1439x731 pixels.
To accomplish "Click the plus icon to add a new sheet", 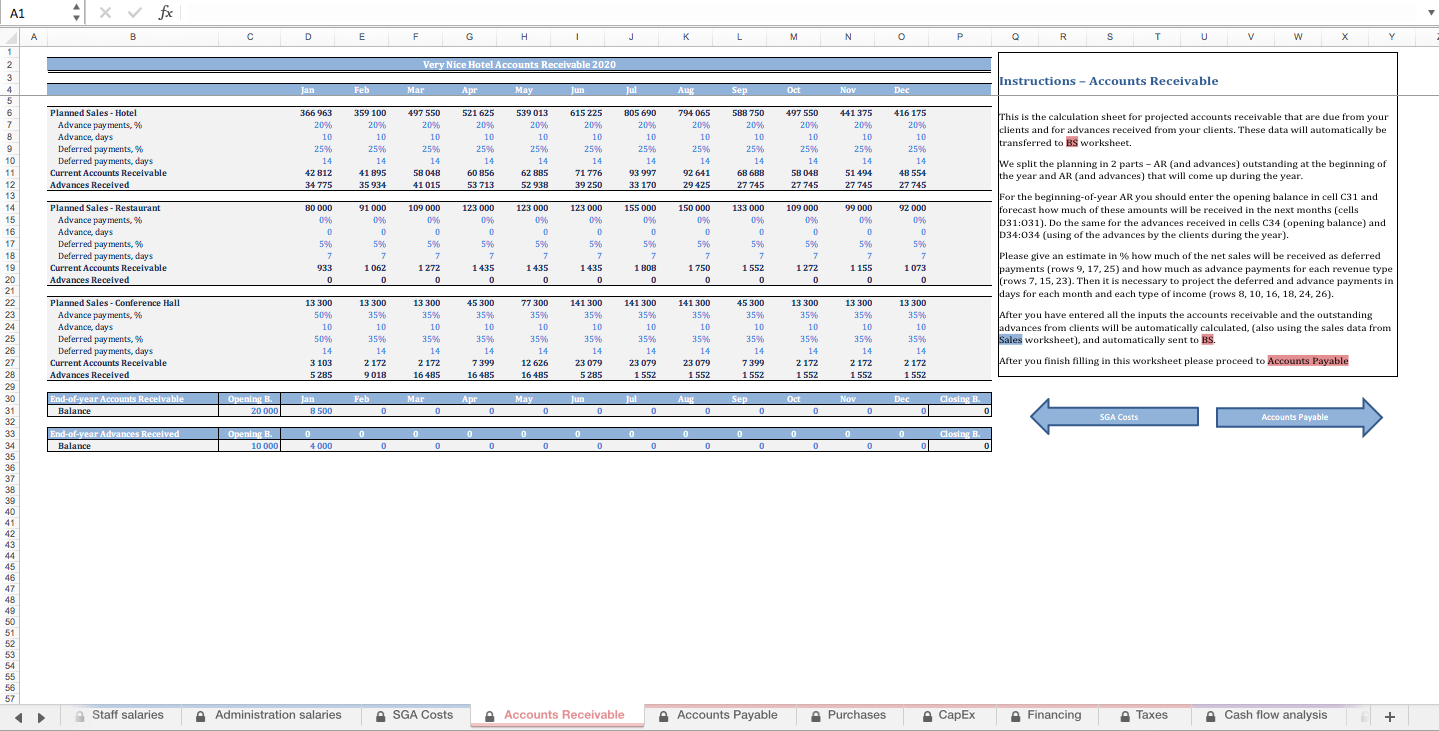I will [1389, 715].
